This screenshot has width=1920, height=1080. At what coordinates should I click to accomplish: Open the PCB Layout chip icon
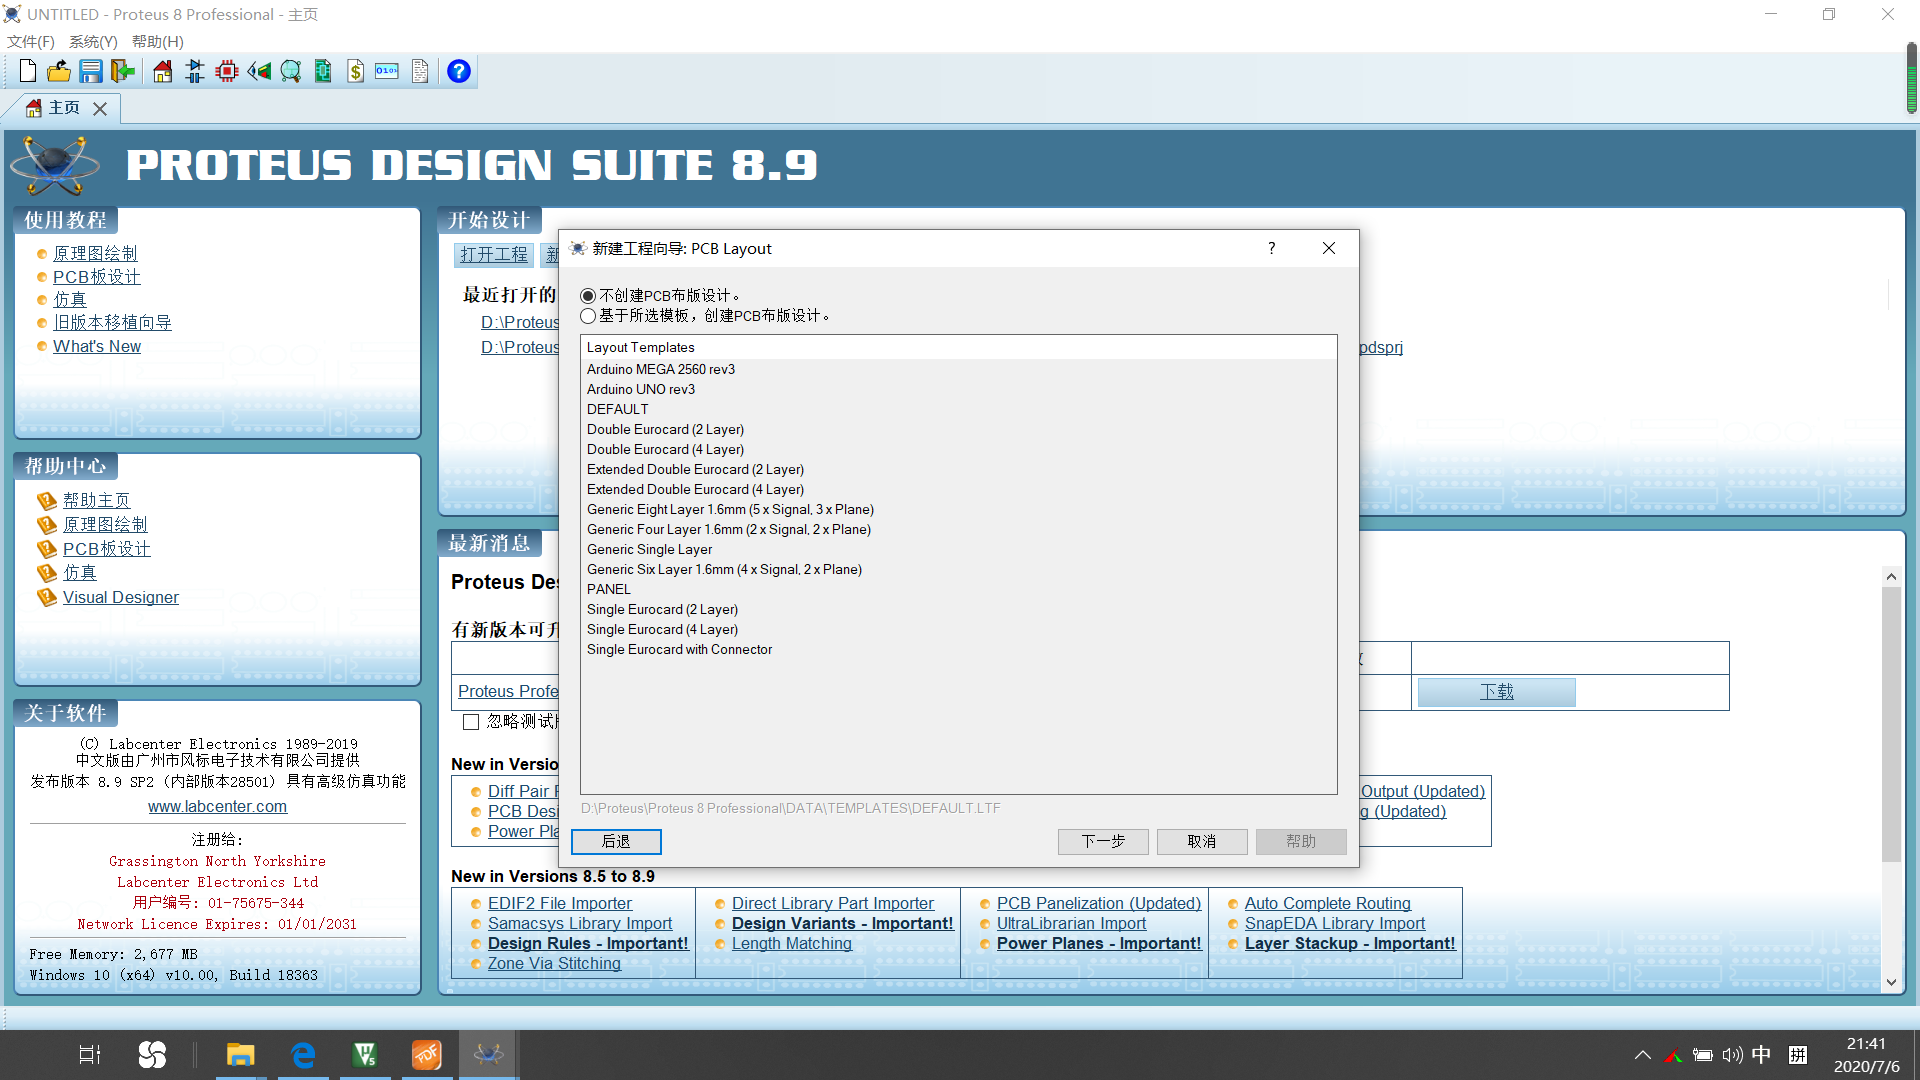coord(227,71)
